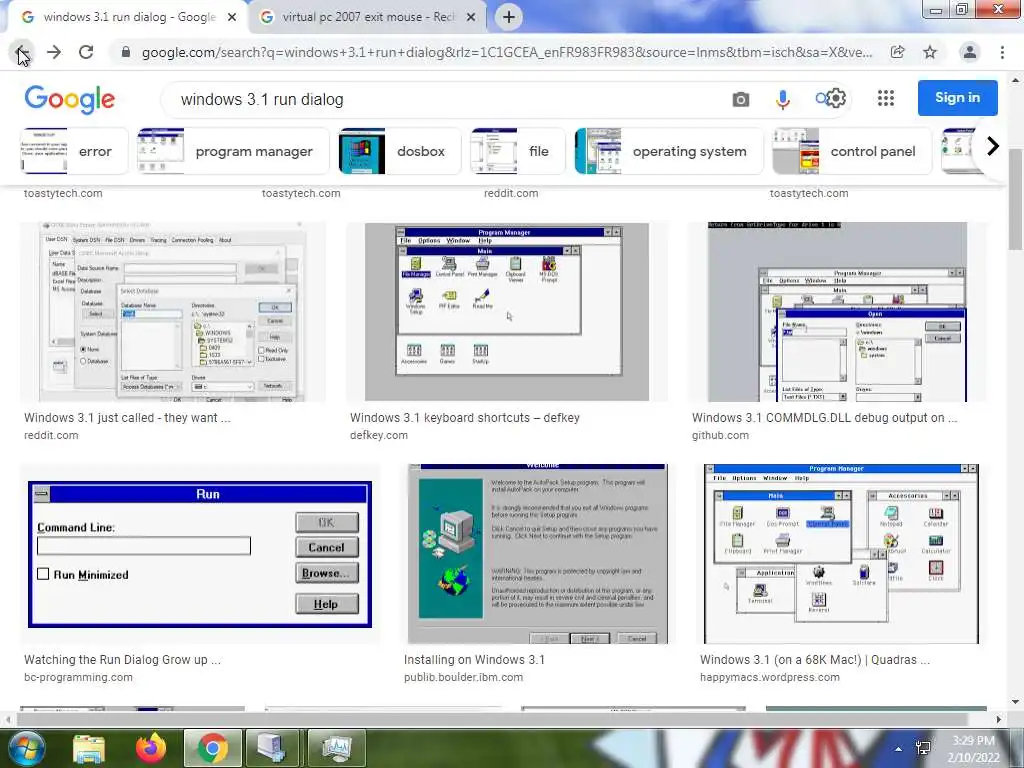Click the network icon in system tray
This screenshot has width=1024, height=768.
tap(923, 748)
